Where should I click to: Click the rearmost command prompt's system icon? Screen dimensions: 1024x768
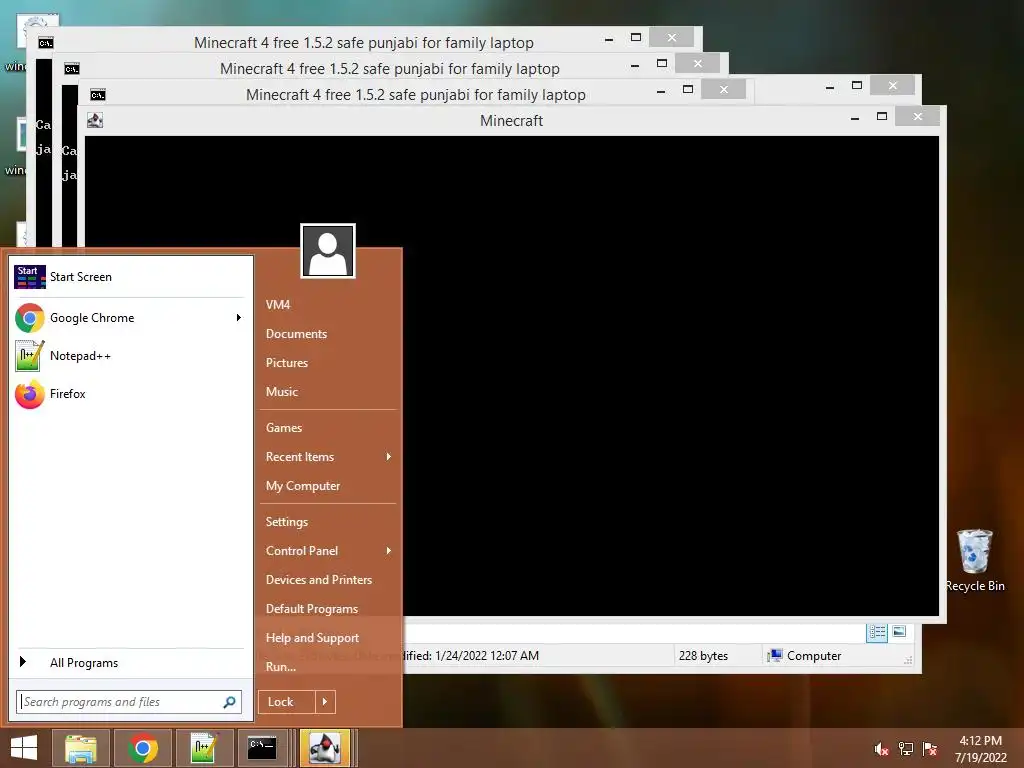46,43
